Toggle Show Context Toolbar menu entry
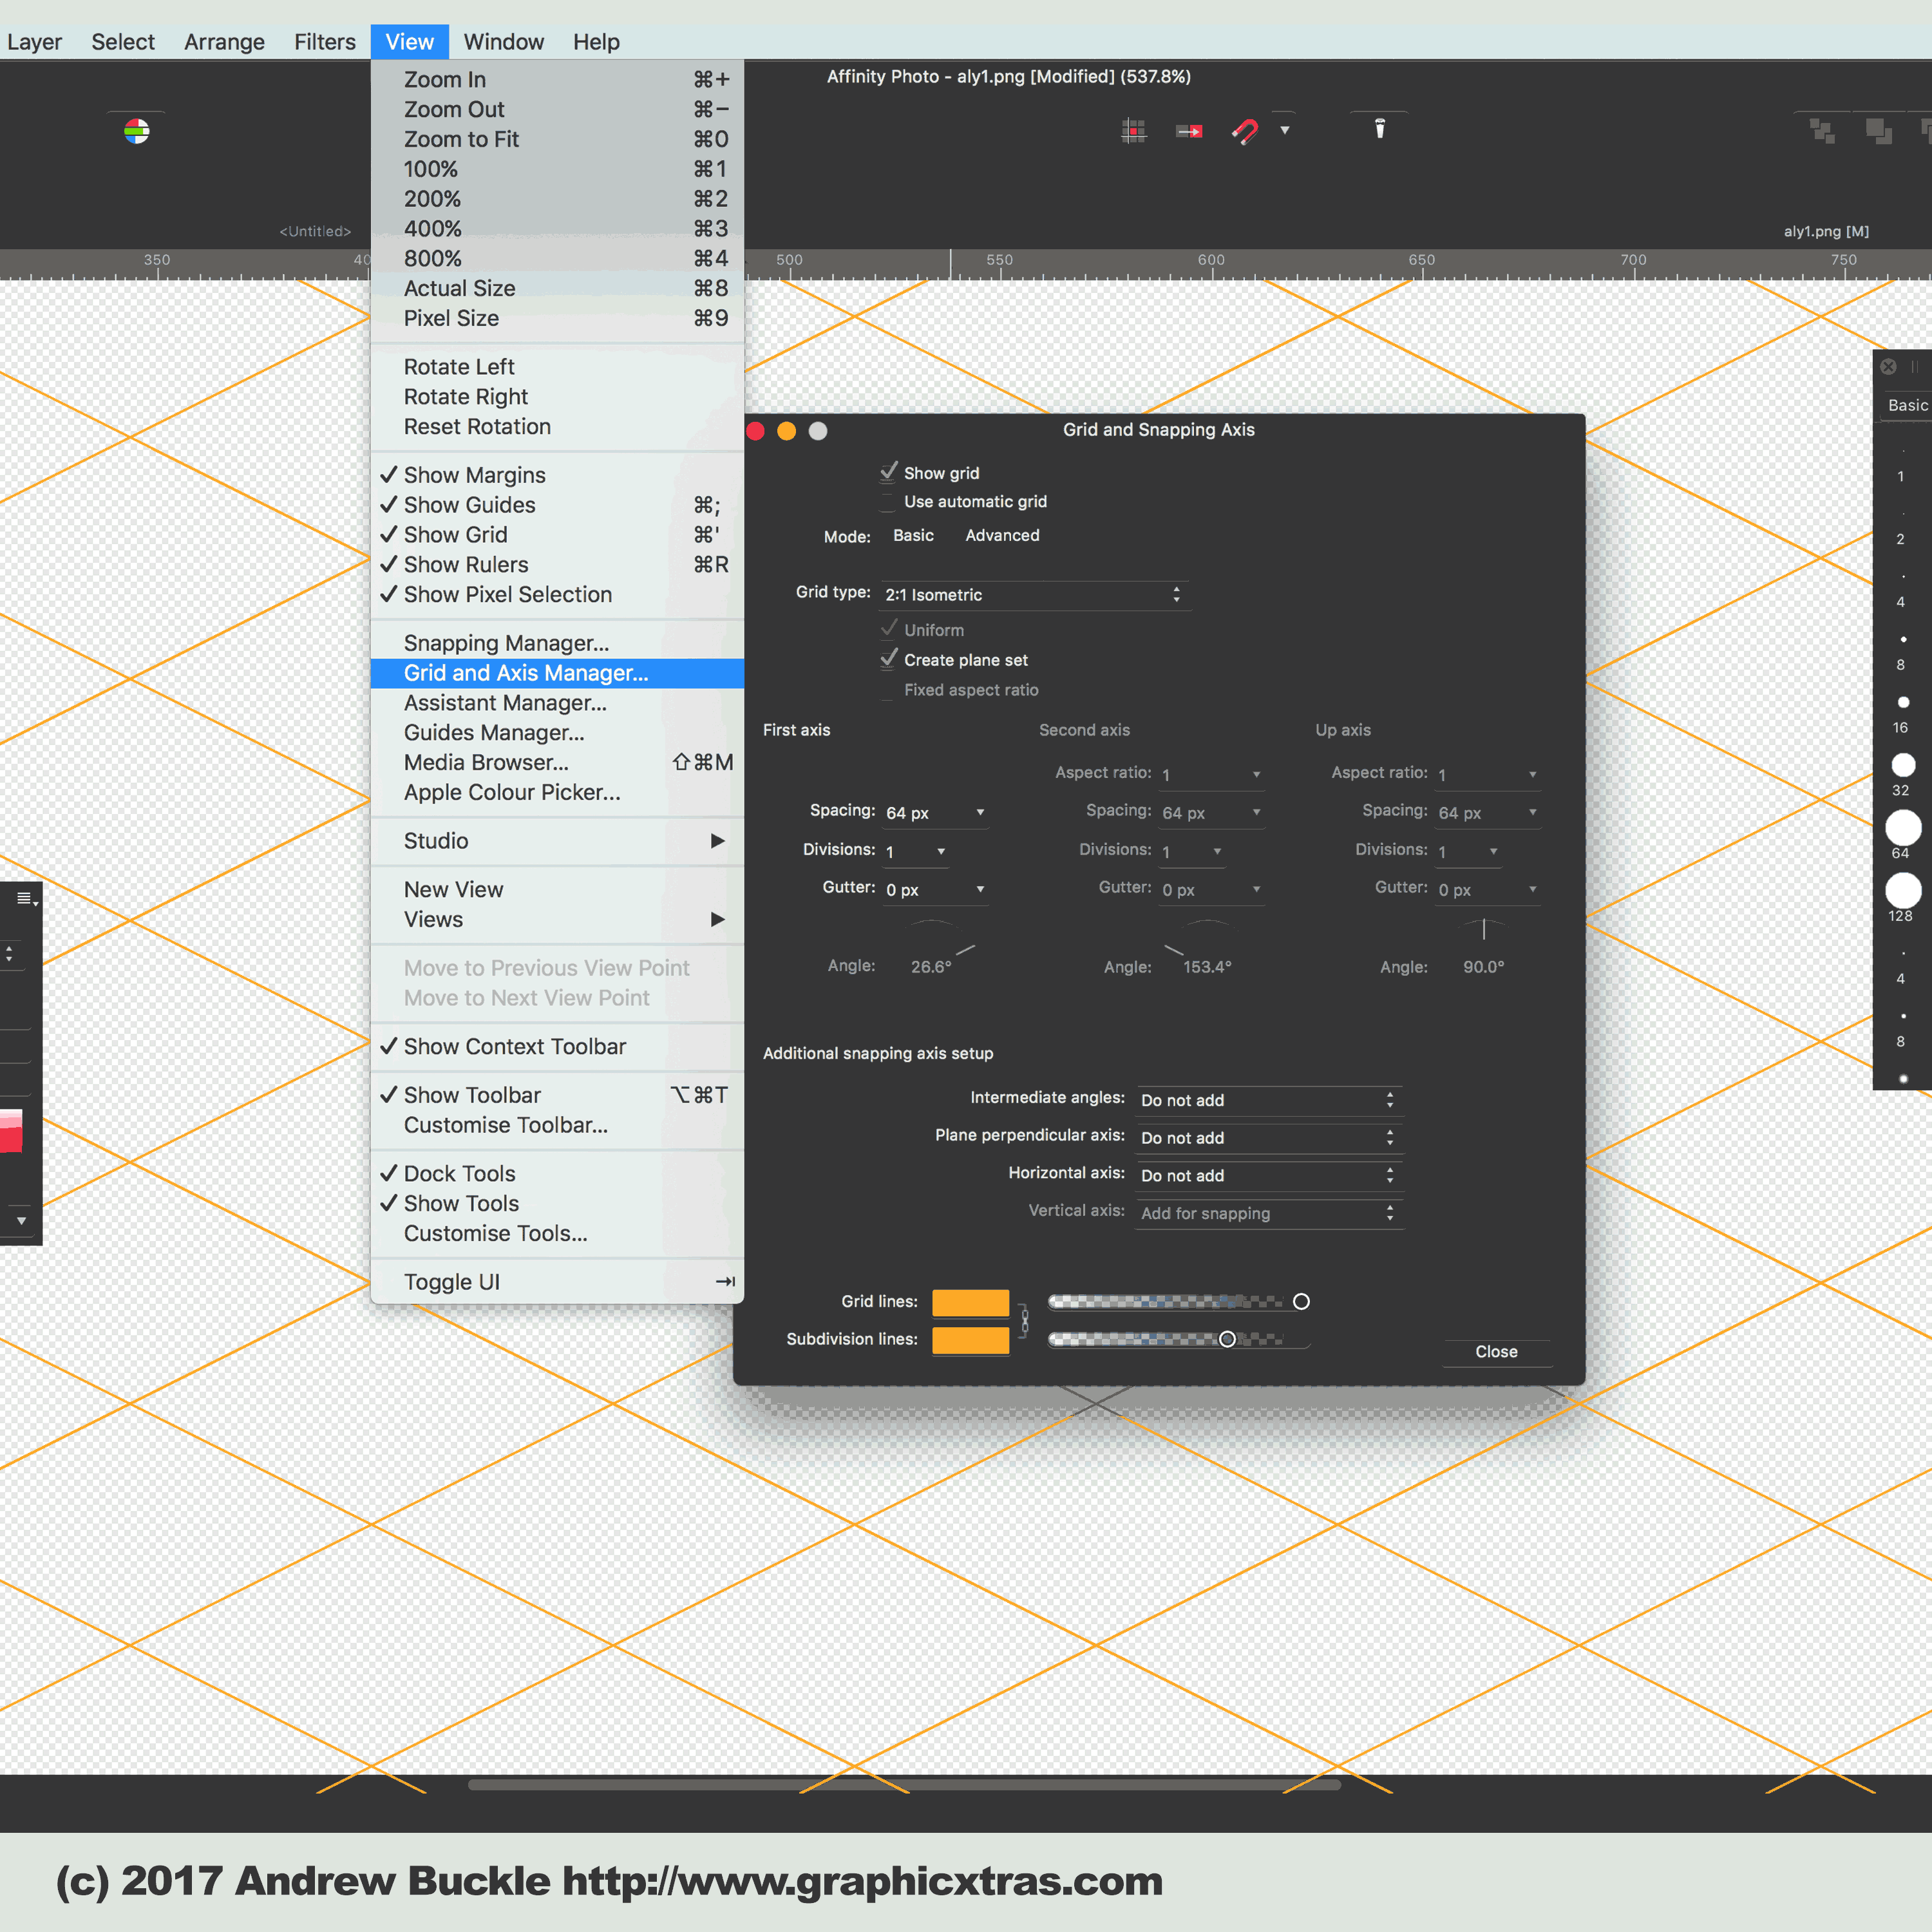 557,1047
